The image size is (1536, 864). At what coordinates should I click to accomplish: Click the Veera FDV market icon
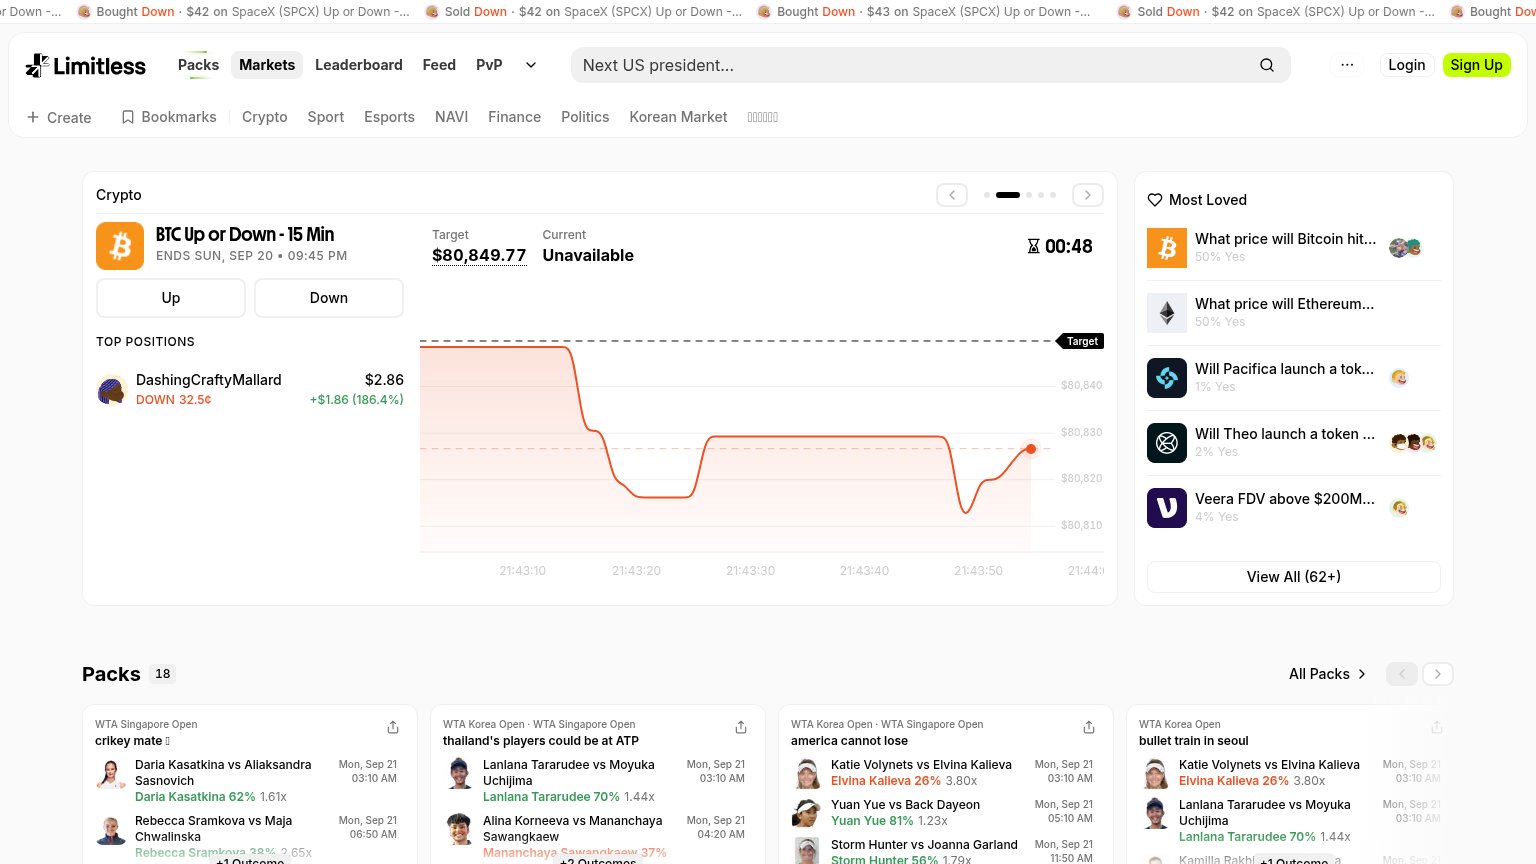(1167, 508)
